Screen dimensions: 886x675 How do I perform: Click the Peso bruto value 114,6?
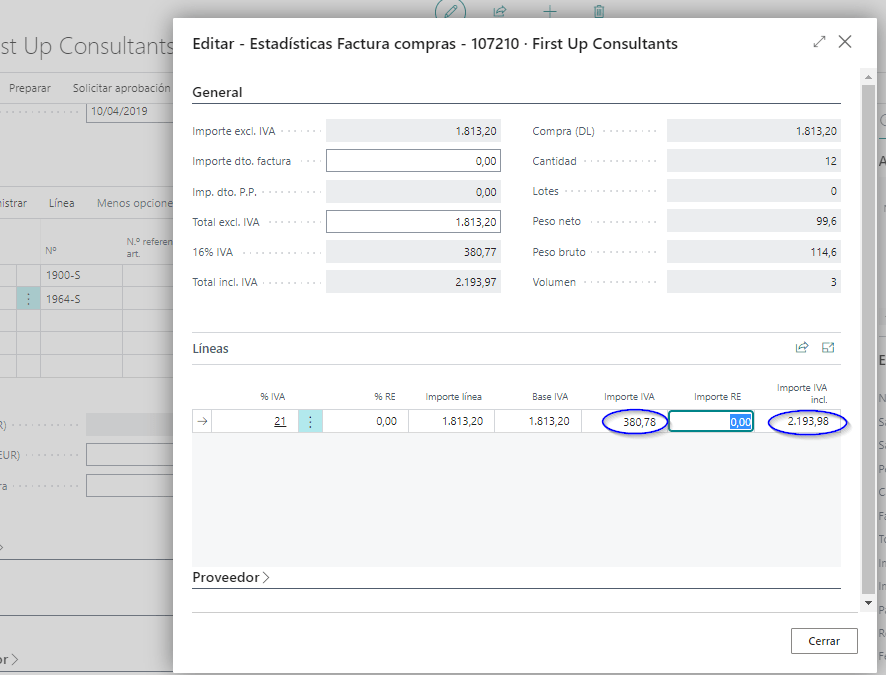click(754, 252)
